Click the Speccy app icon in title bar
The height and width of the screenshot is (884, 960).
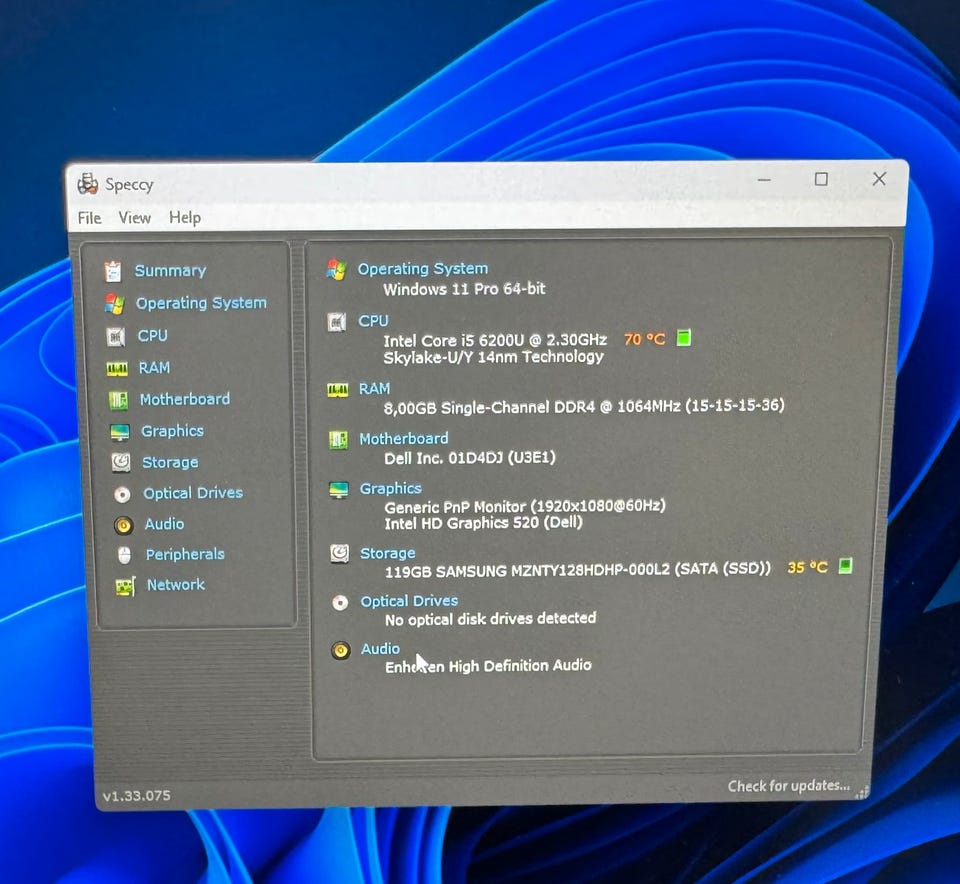coord(88,184)
